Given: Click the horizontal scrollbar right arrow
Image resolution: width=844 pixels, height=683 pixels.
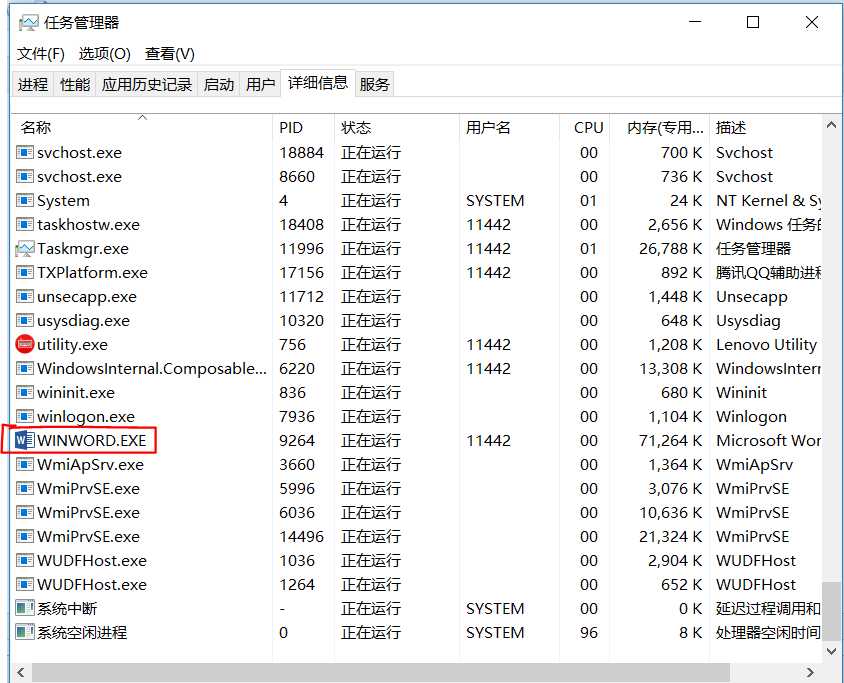Looking at the screenshot, I should [x=810, y=673].
